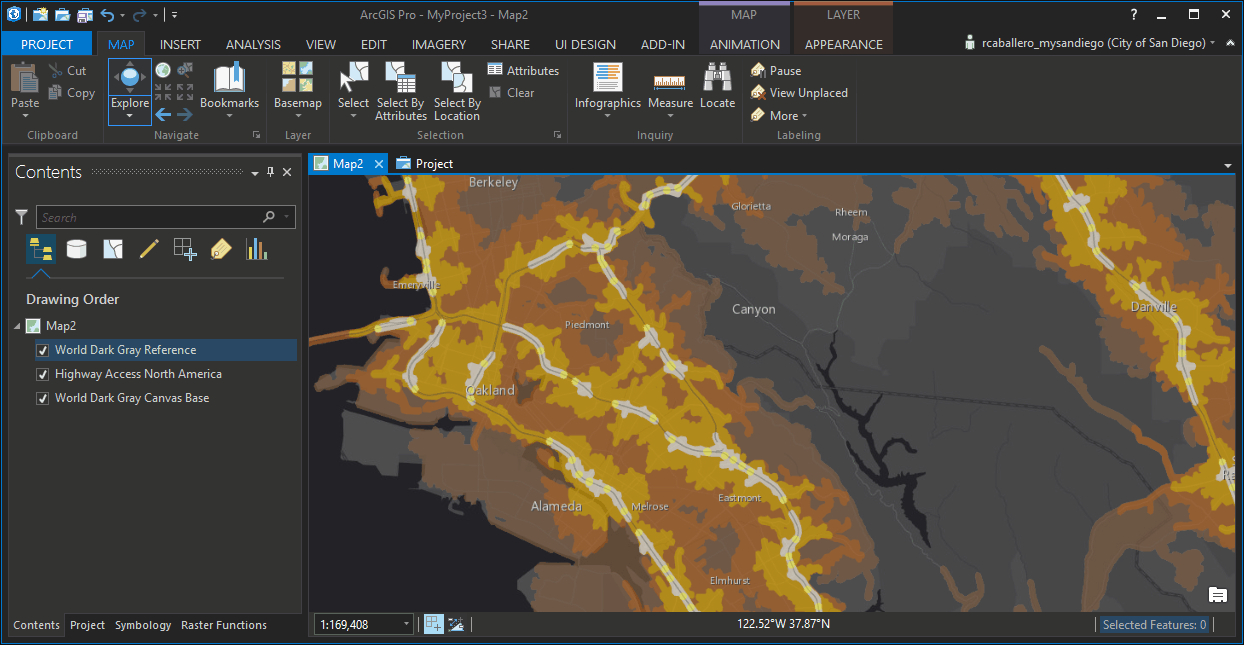The width and height of the screenshot is (1244, 645).
Task: Click the Contents search input field
Action: [148, 217]
